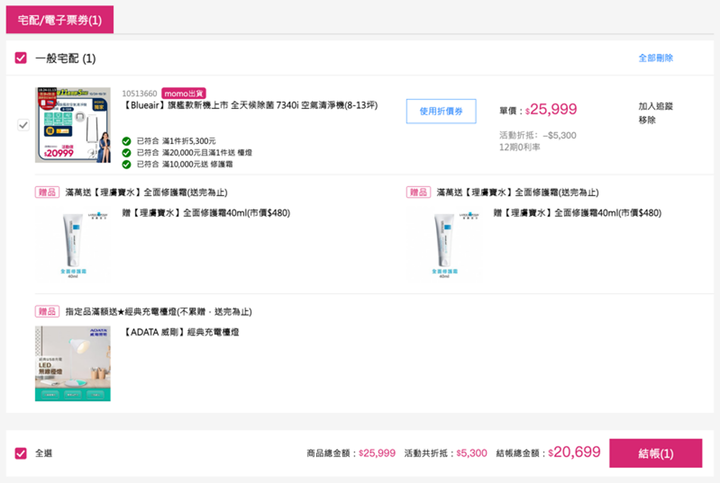Open the Blueair 7340i product title link
This screenshot has height=483, width=720.
click(250, 105)
